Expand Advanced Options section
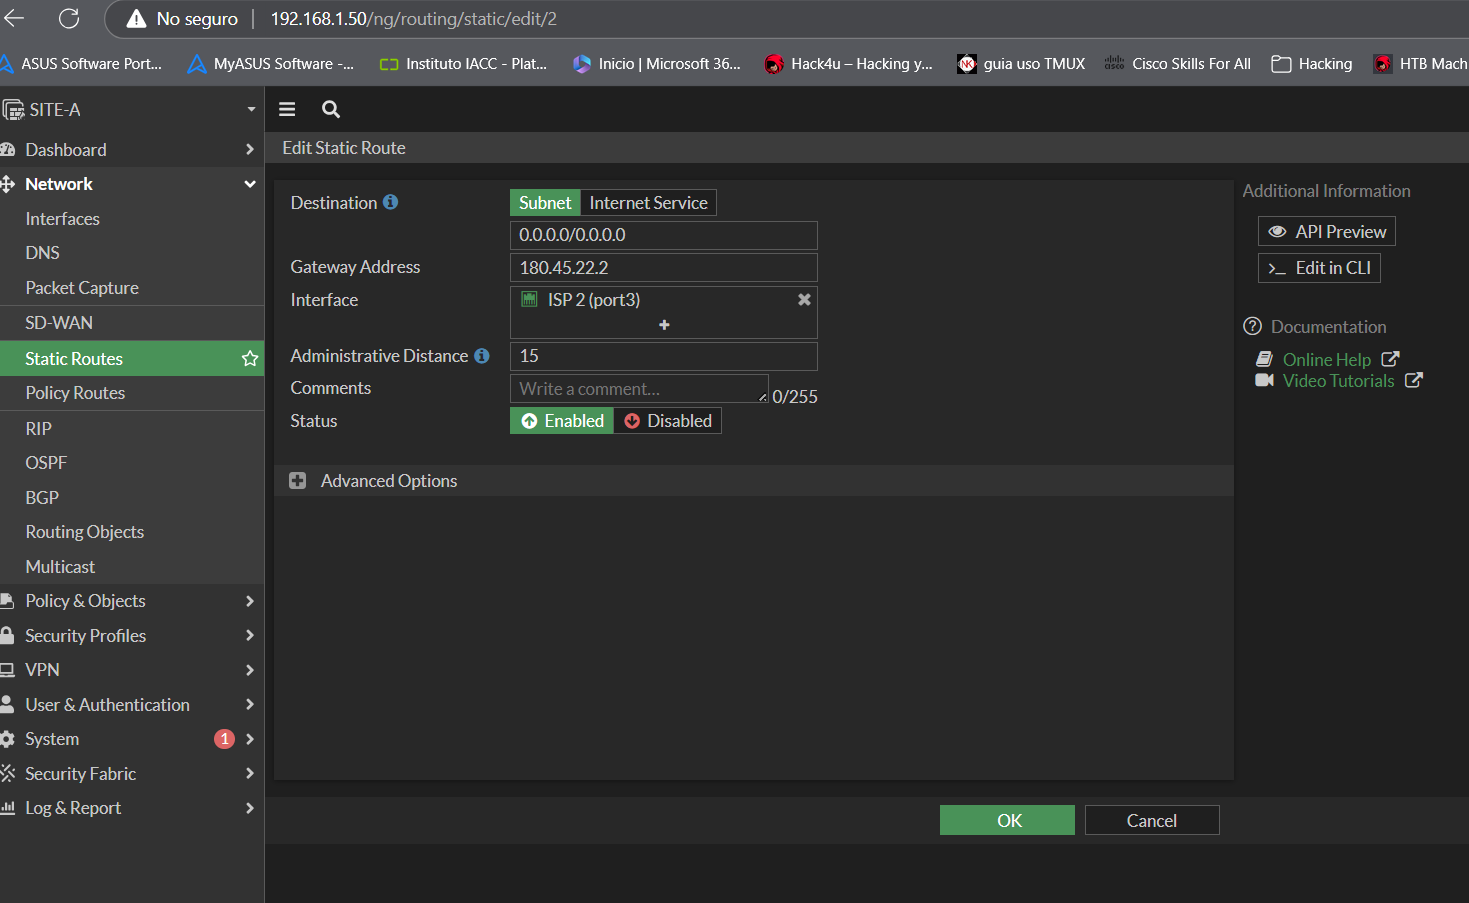Viewport: 1469px width, 903px height. click(x=298, y=481)
